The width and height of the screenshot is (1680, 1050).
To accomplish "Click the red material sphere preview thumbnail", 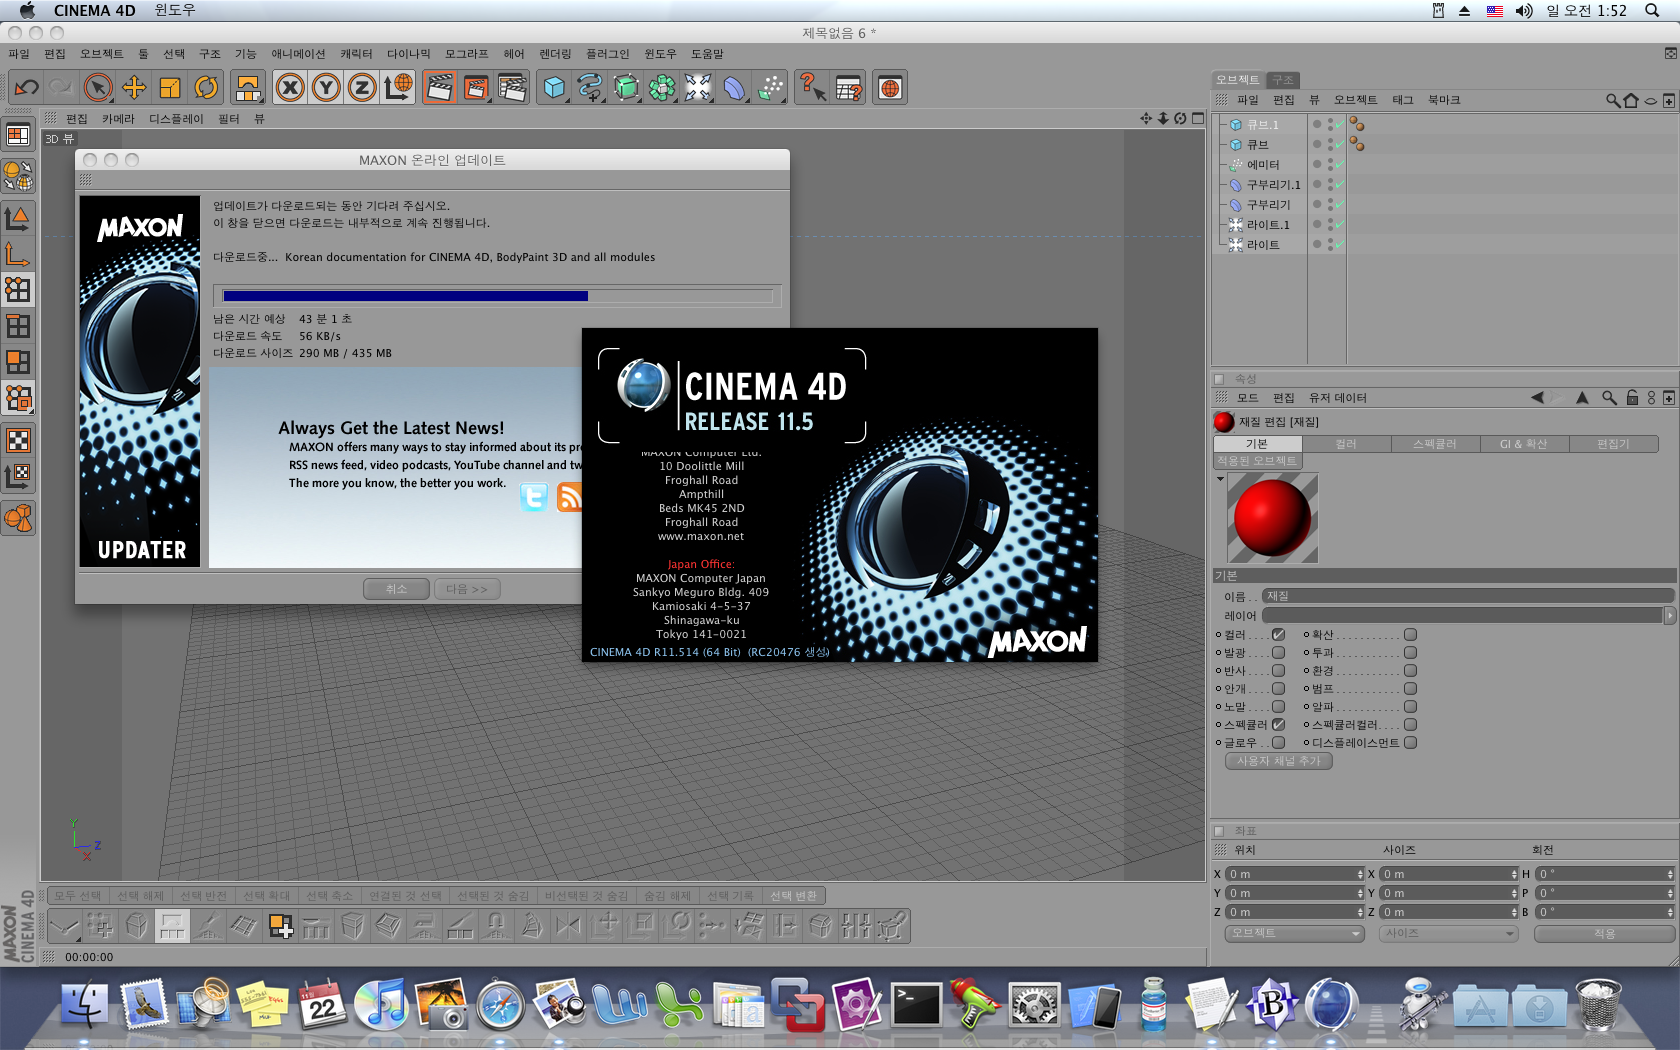I will coord(1272,518).
